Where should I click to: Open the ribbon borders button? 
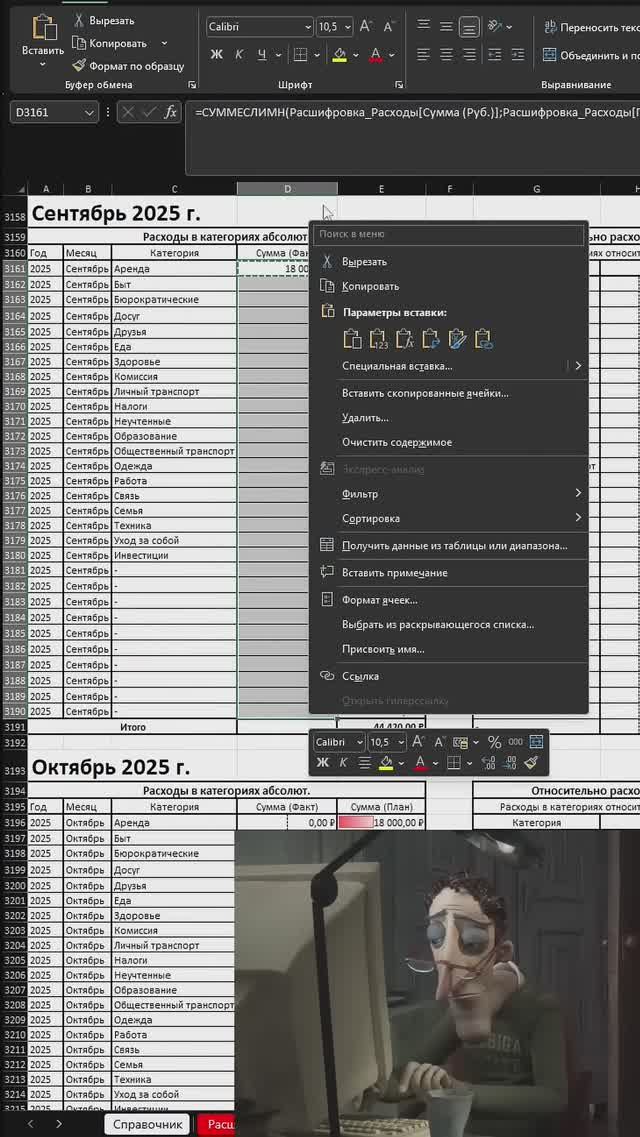[299, 54]
